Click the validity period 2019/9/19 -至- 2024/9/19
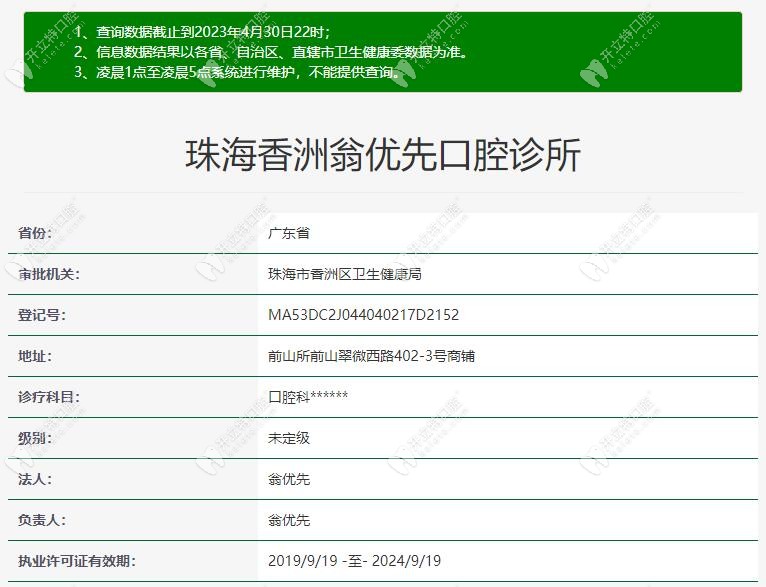The height and width of the screenshot is (587, 766). [355, 561]
